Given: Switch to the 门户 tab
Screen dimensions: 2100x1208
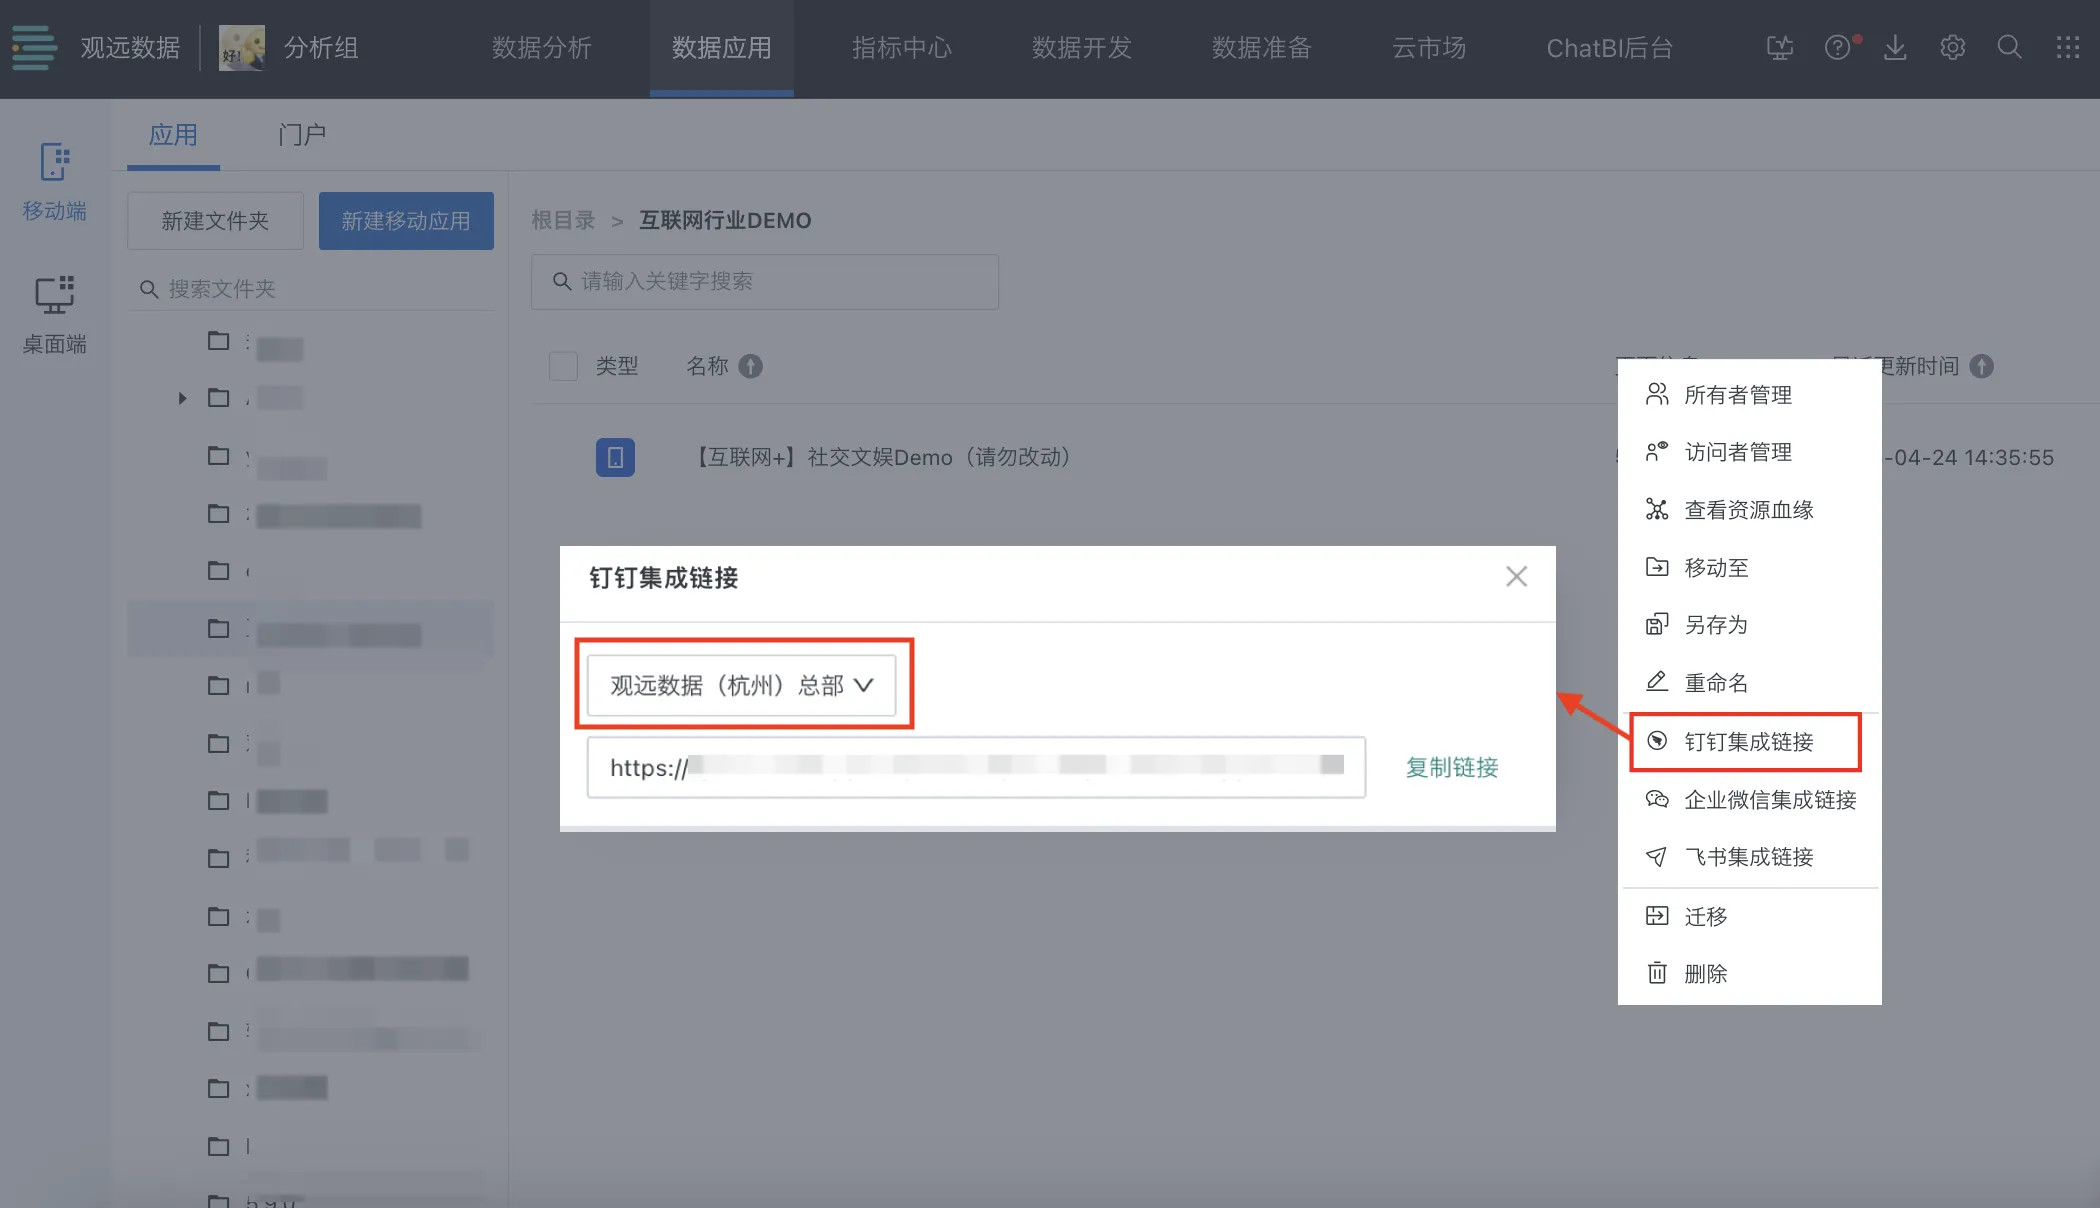Looking at the screenshot, I should pyautogui.click(x=302, y=135).
